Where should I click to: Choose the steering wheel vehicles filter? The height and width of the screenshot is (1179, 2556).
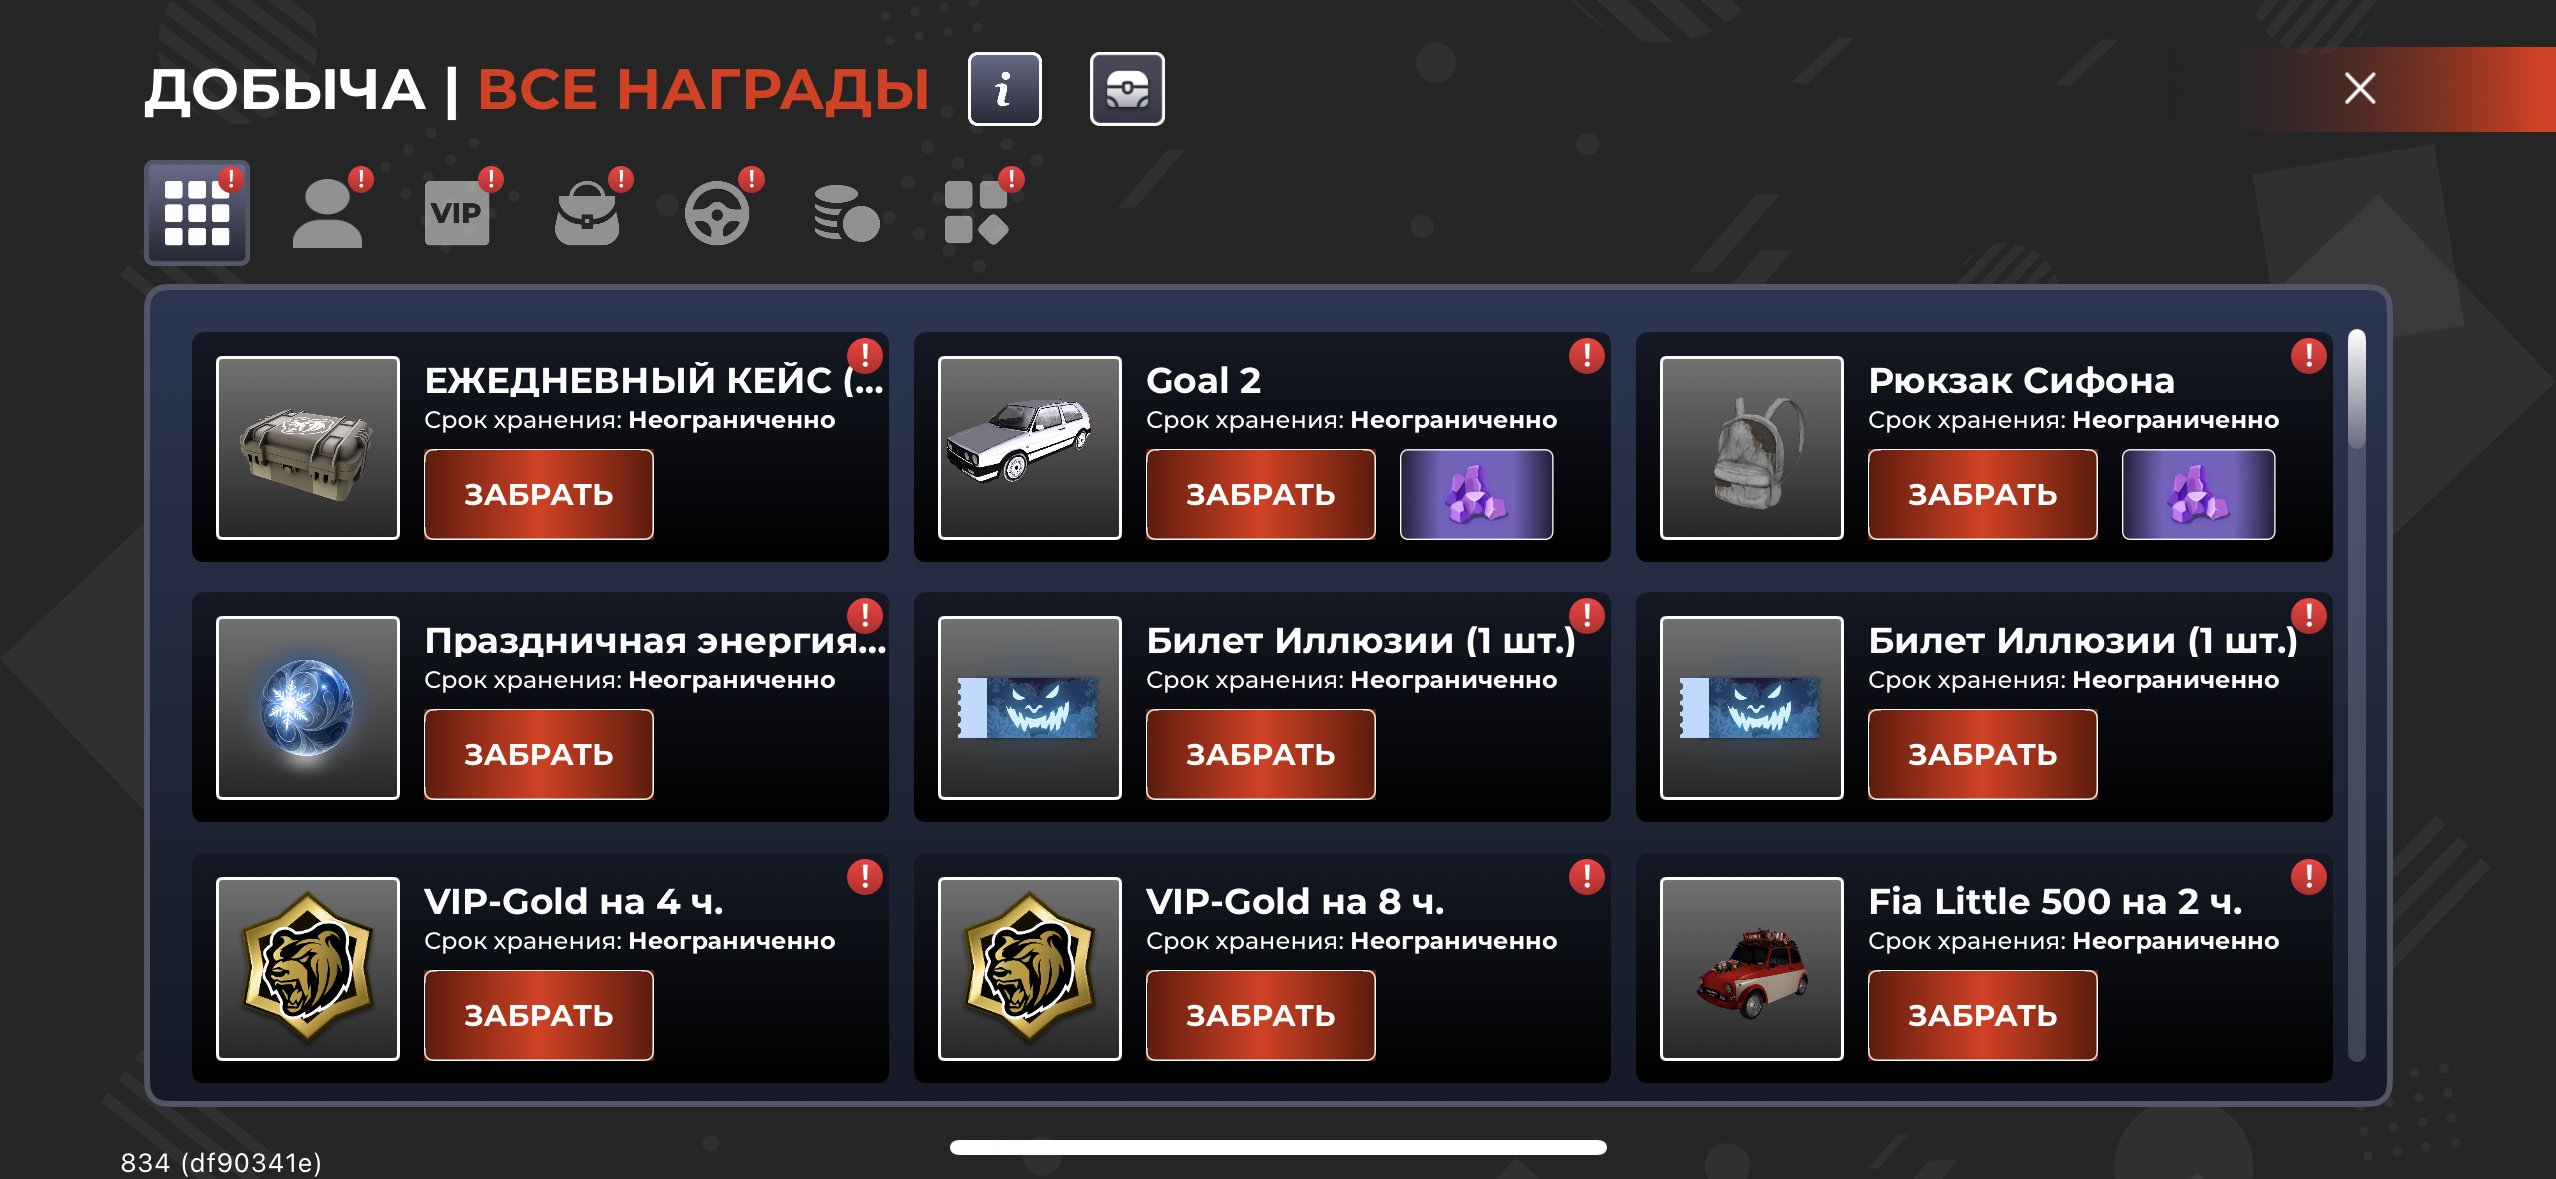click(717, 213)
